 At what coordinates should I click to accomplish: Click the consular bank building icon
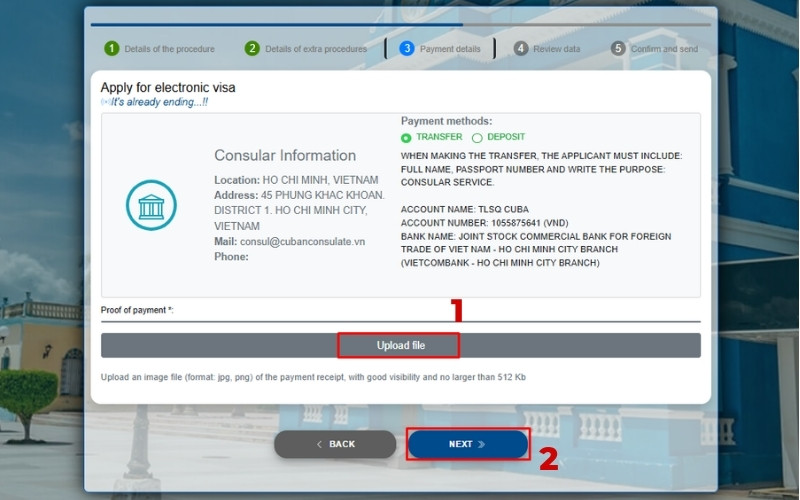point(151,205)
